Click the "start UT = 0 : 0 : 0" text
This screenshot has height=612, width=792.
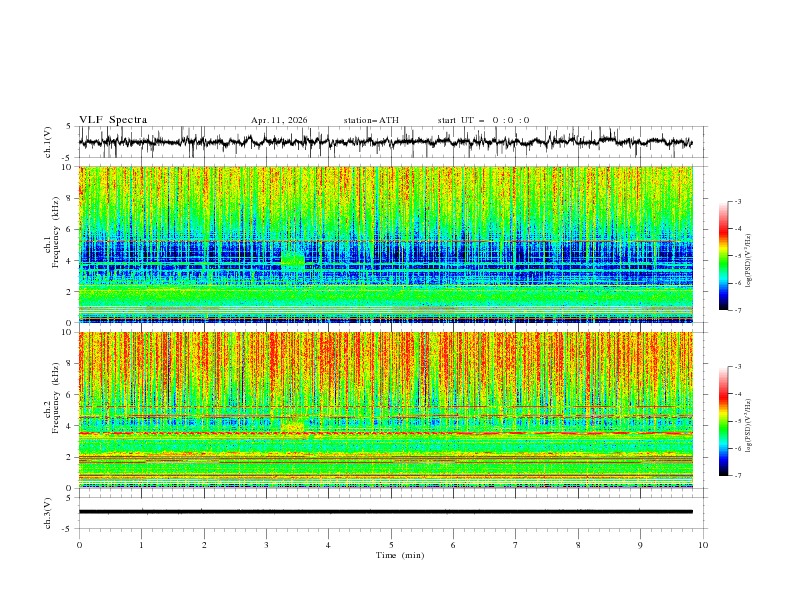click(x=483, y=120)
